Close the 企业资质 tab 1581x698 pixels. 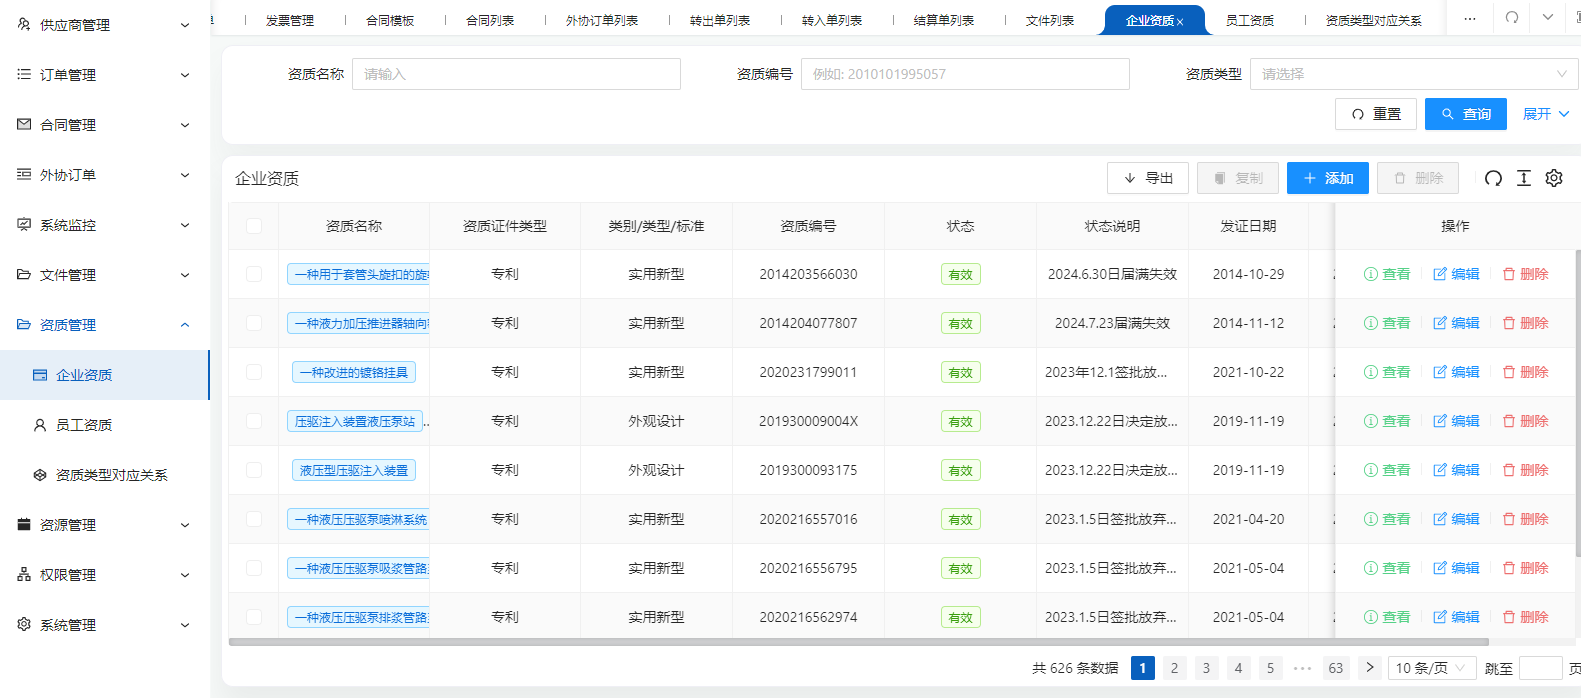[x=1180, y=21]
